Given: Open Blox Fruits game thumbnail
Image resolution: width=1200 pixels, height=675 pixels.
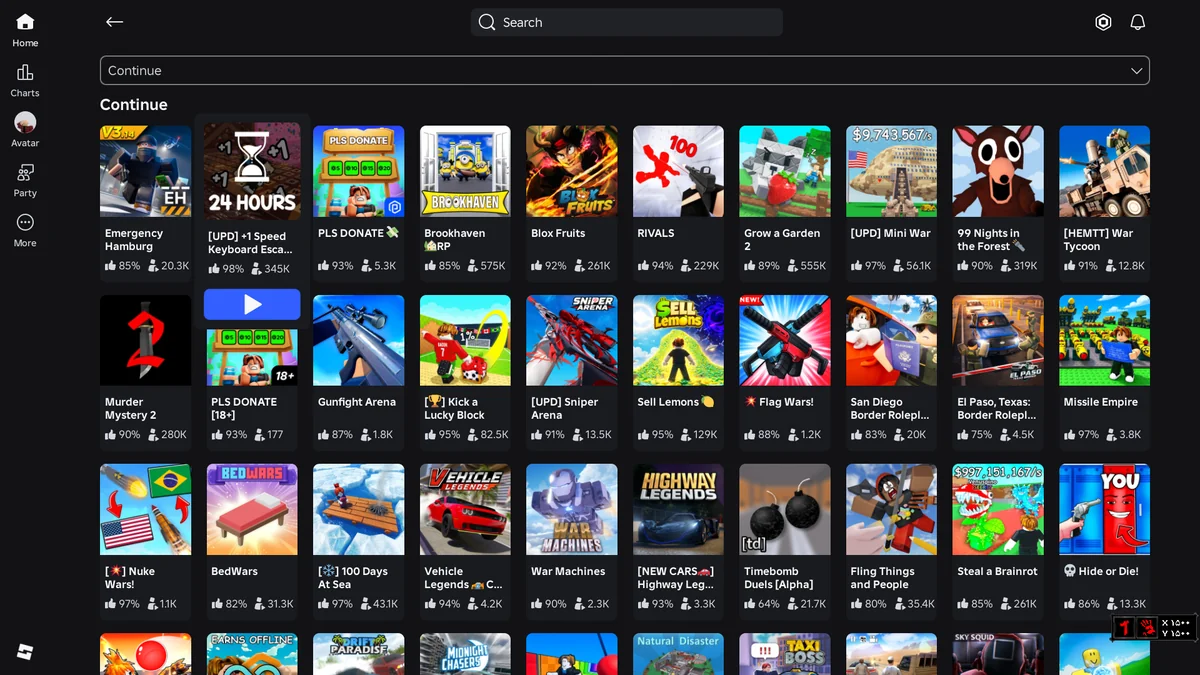Looking at the screenshot, I should point(572,171).
